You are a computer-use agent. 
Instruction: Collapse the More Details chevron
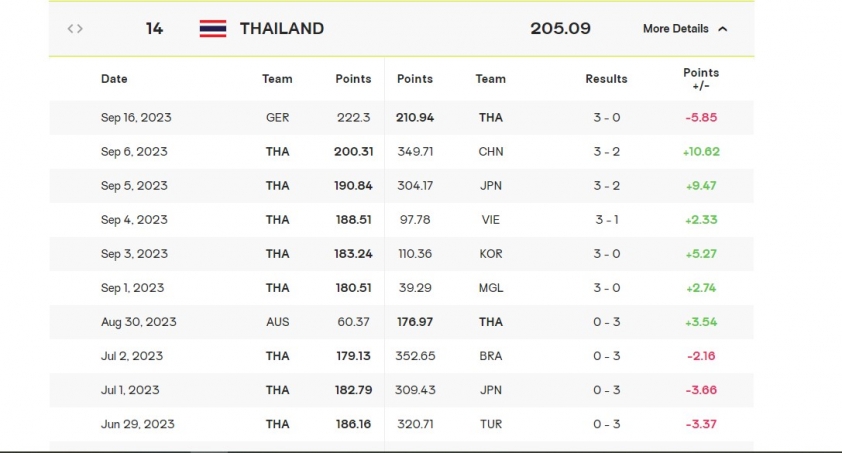[x=723, y=29]
